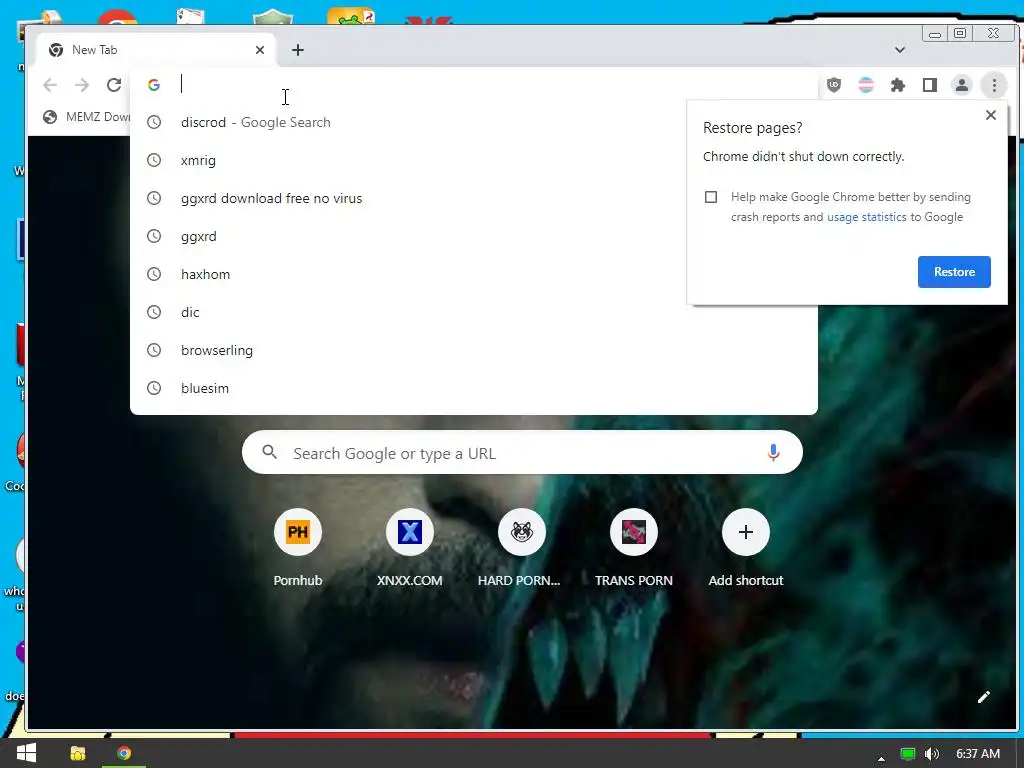
Task: Reload the page with the refresh icon
Action: 114,85
